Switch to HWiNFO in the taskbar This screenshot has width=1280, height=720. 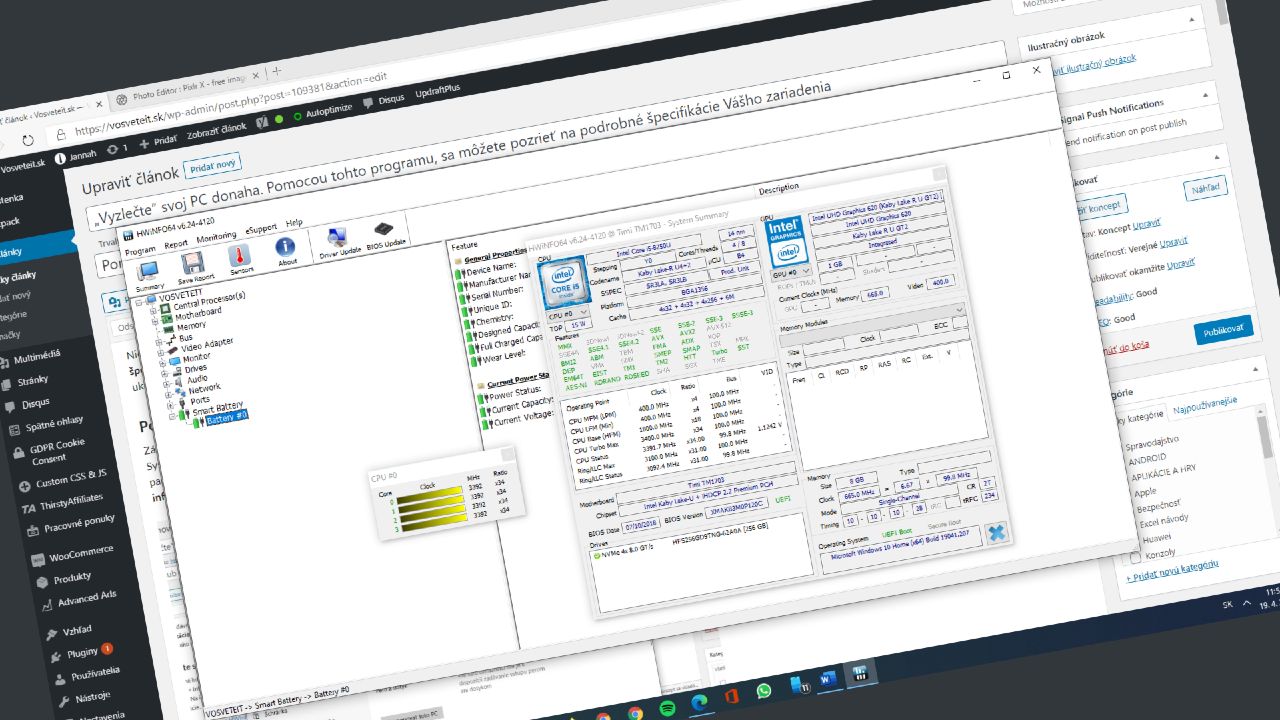pos(859,673)
